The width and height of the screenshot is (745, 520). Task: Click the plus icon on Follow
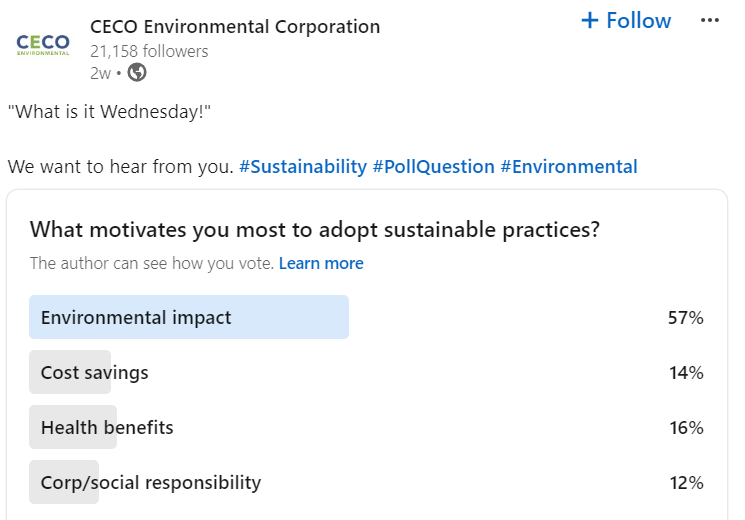590,21
